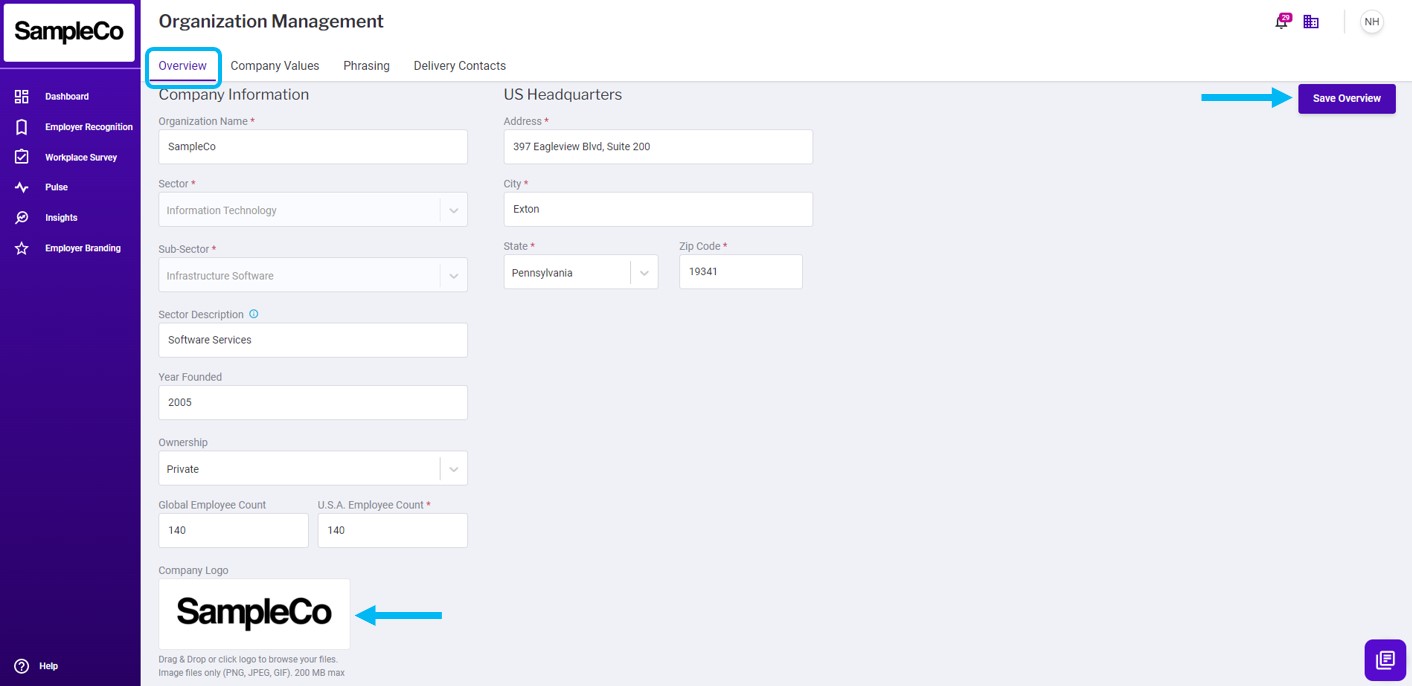
Task: Click the Dashboard grid icon in sidebar
Action: click(21, 97)
